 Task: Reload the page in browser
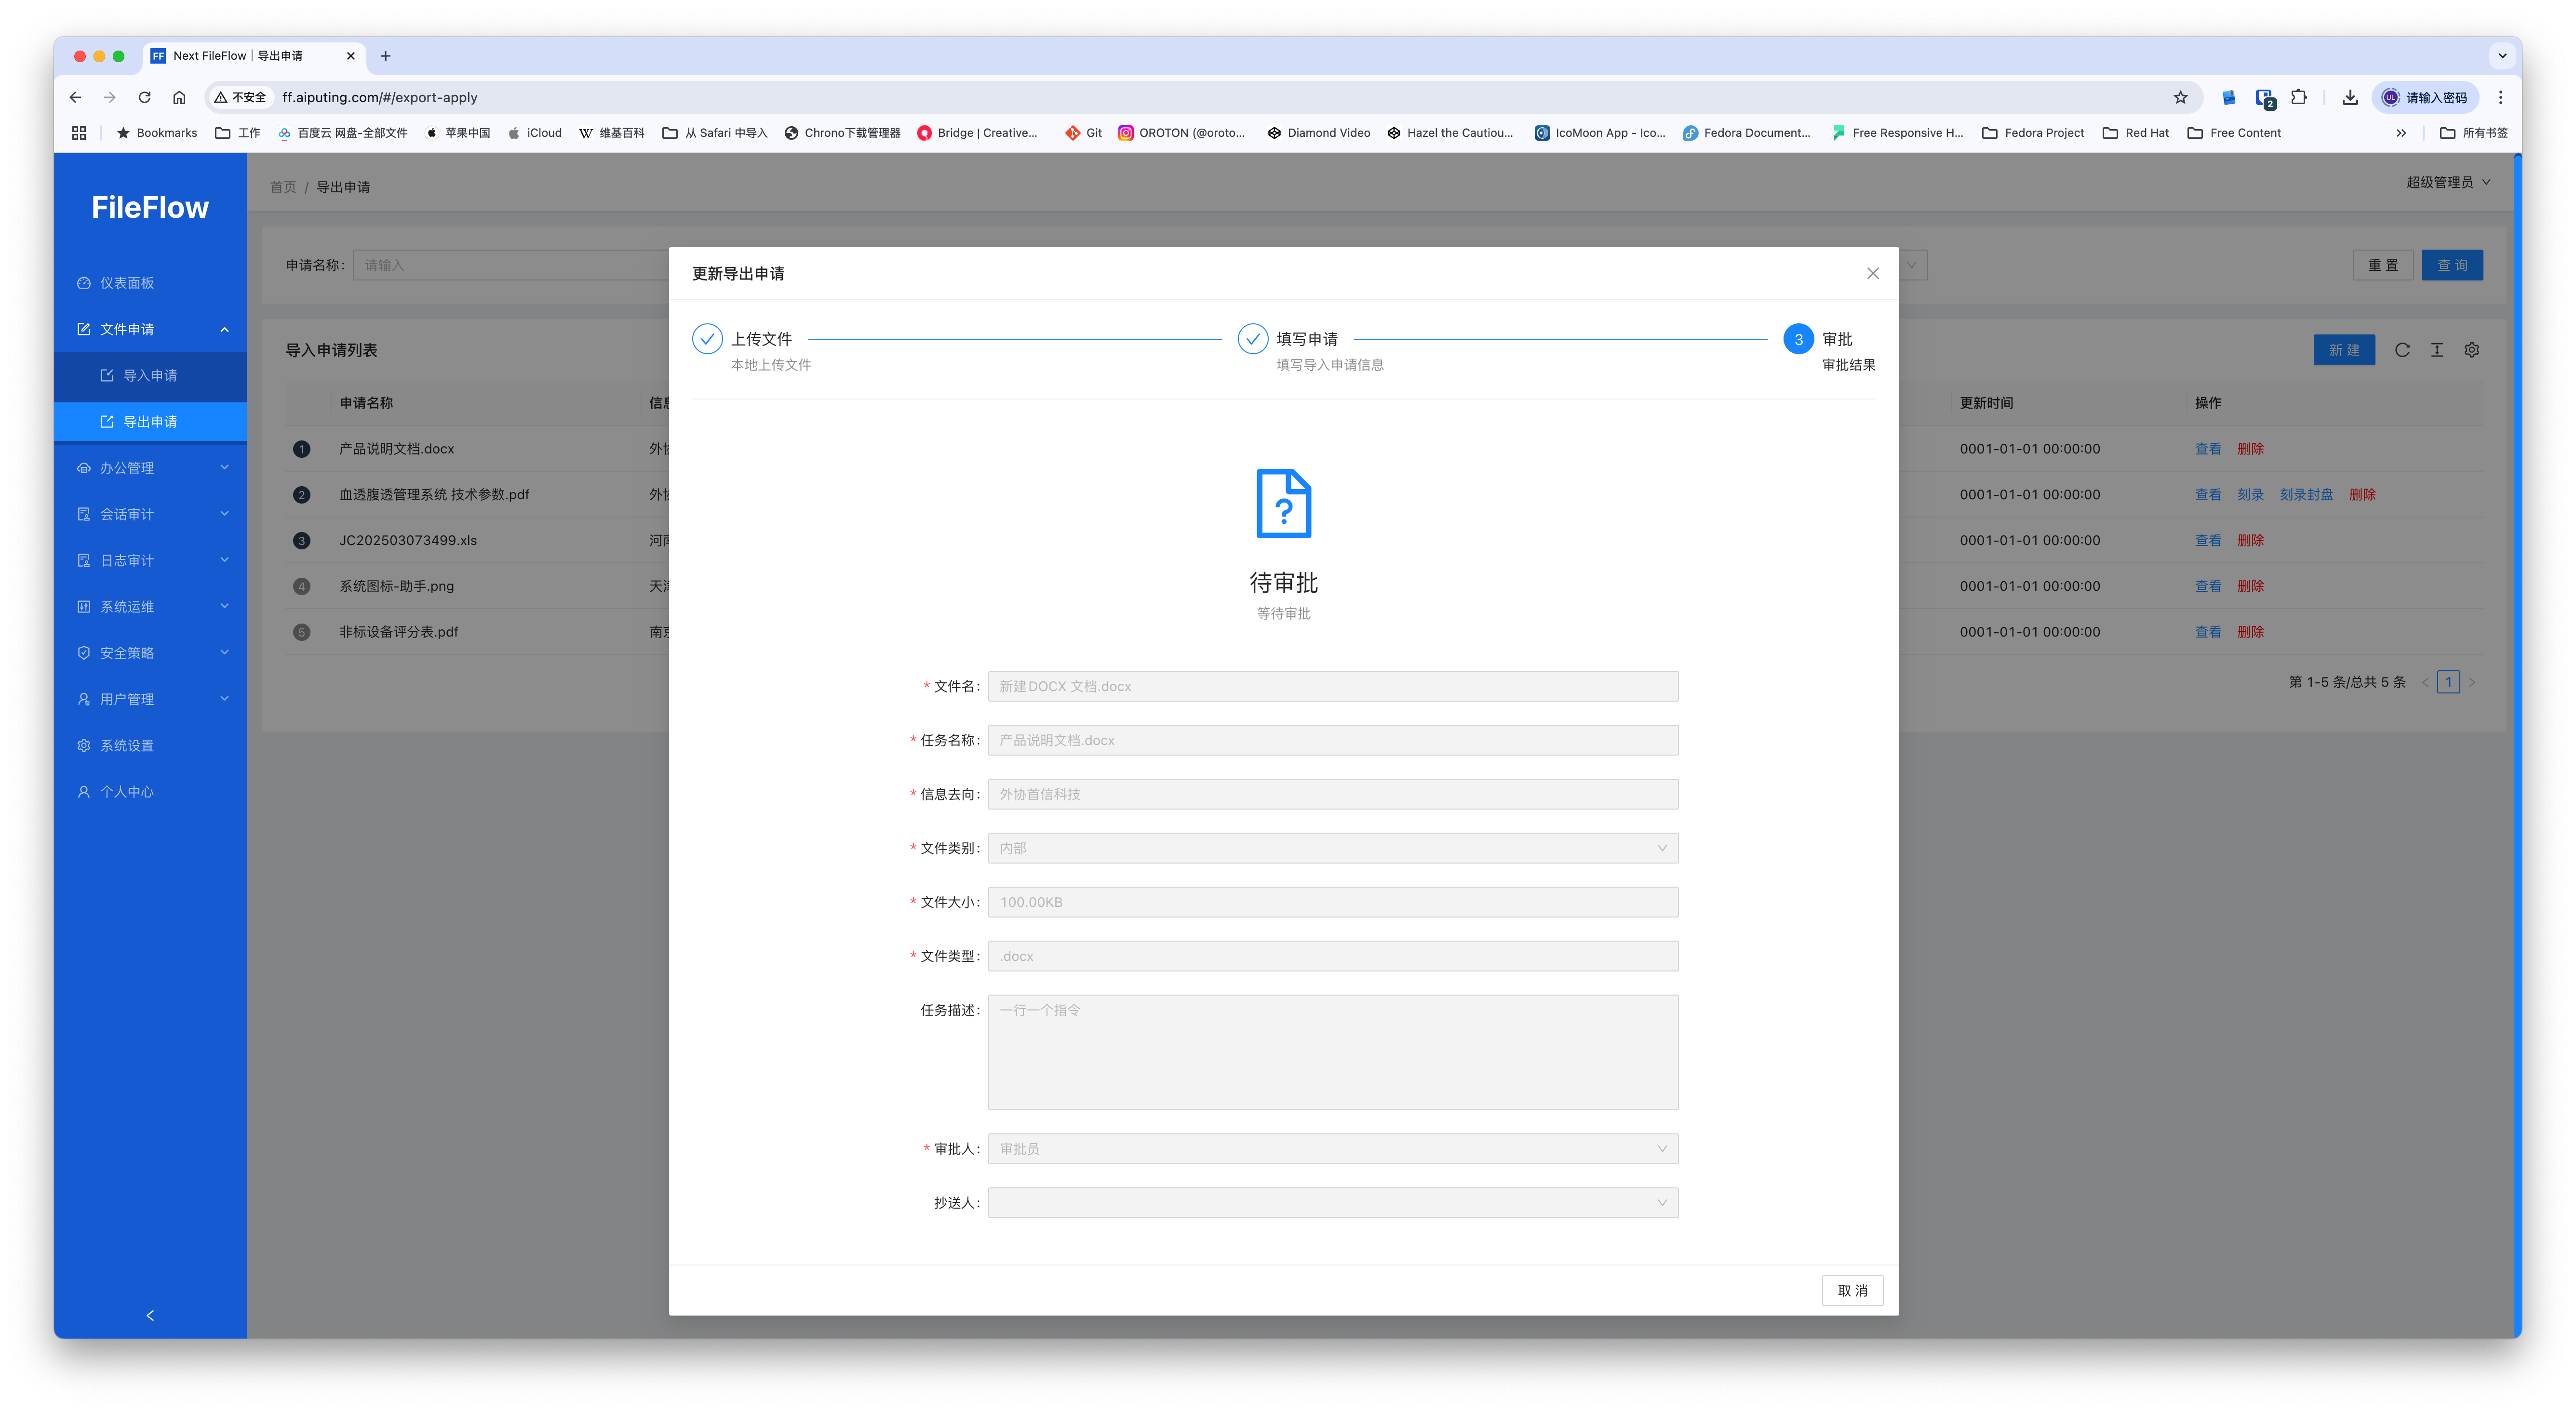144,97
